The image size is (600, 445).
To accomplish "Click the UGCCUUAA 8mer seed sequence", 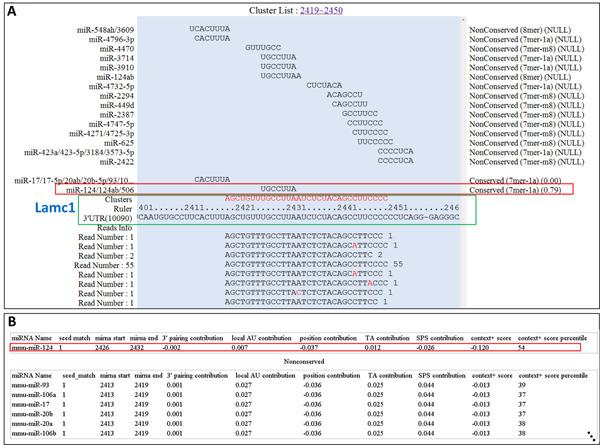I will click(281, 76).
